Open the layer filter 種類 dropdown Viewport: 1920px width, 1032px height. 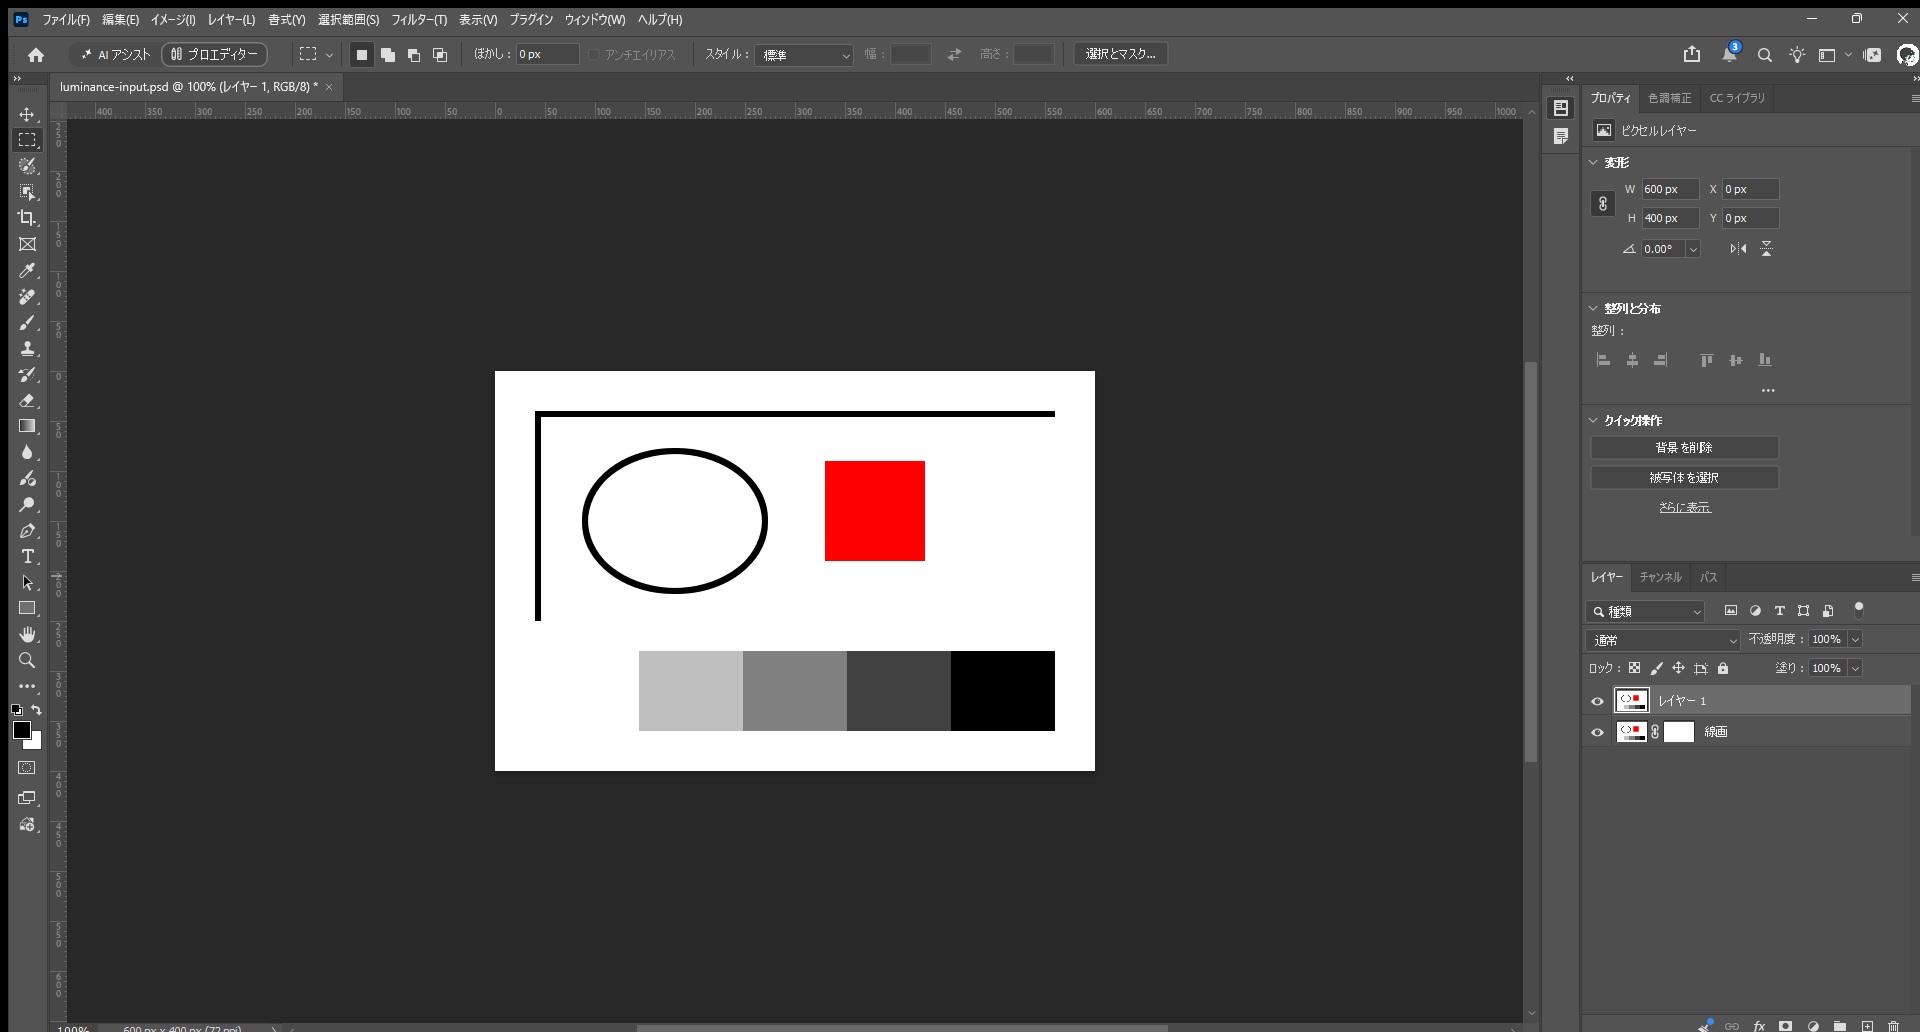click(1646, 611)
